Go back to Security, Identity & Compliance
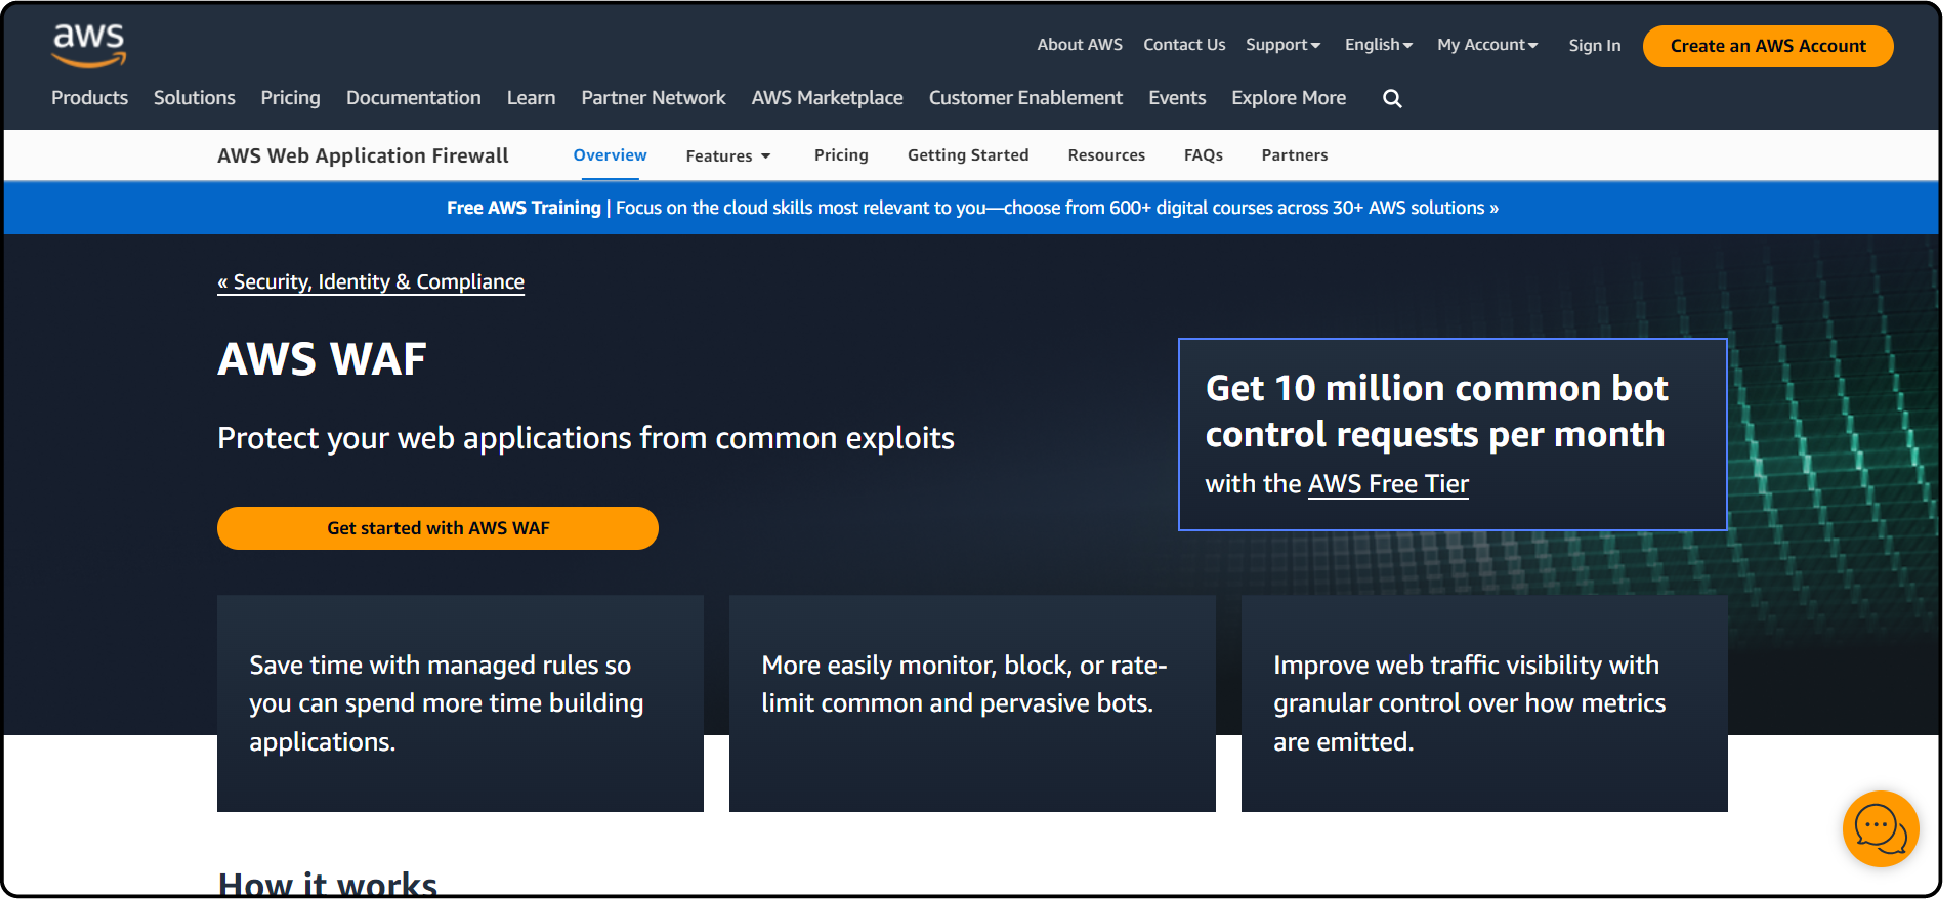 (371, 282)
